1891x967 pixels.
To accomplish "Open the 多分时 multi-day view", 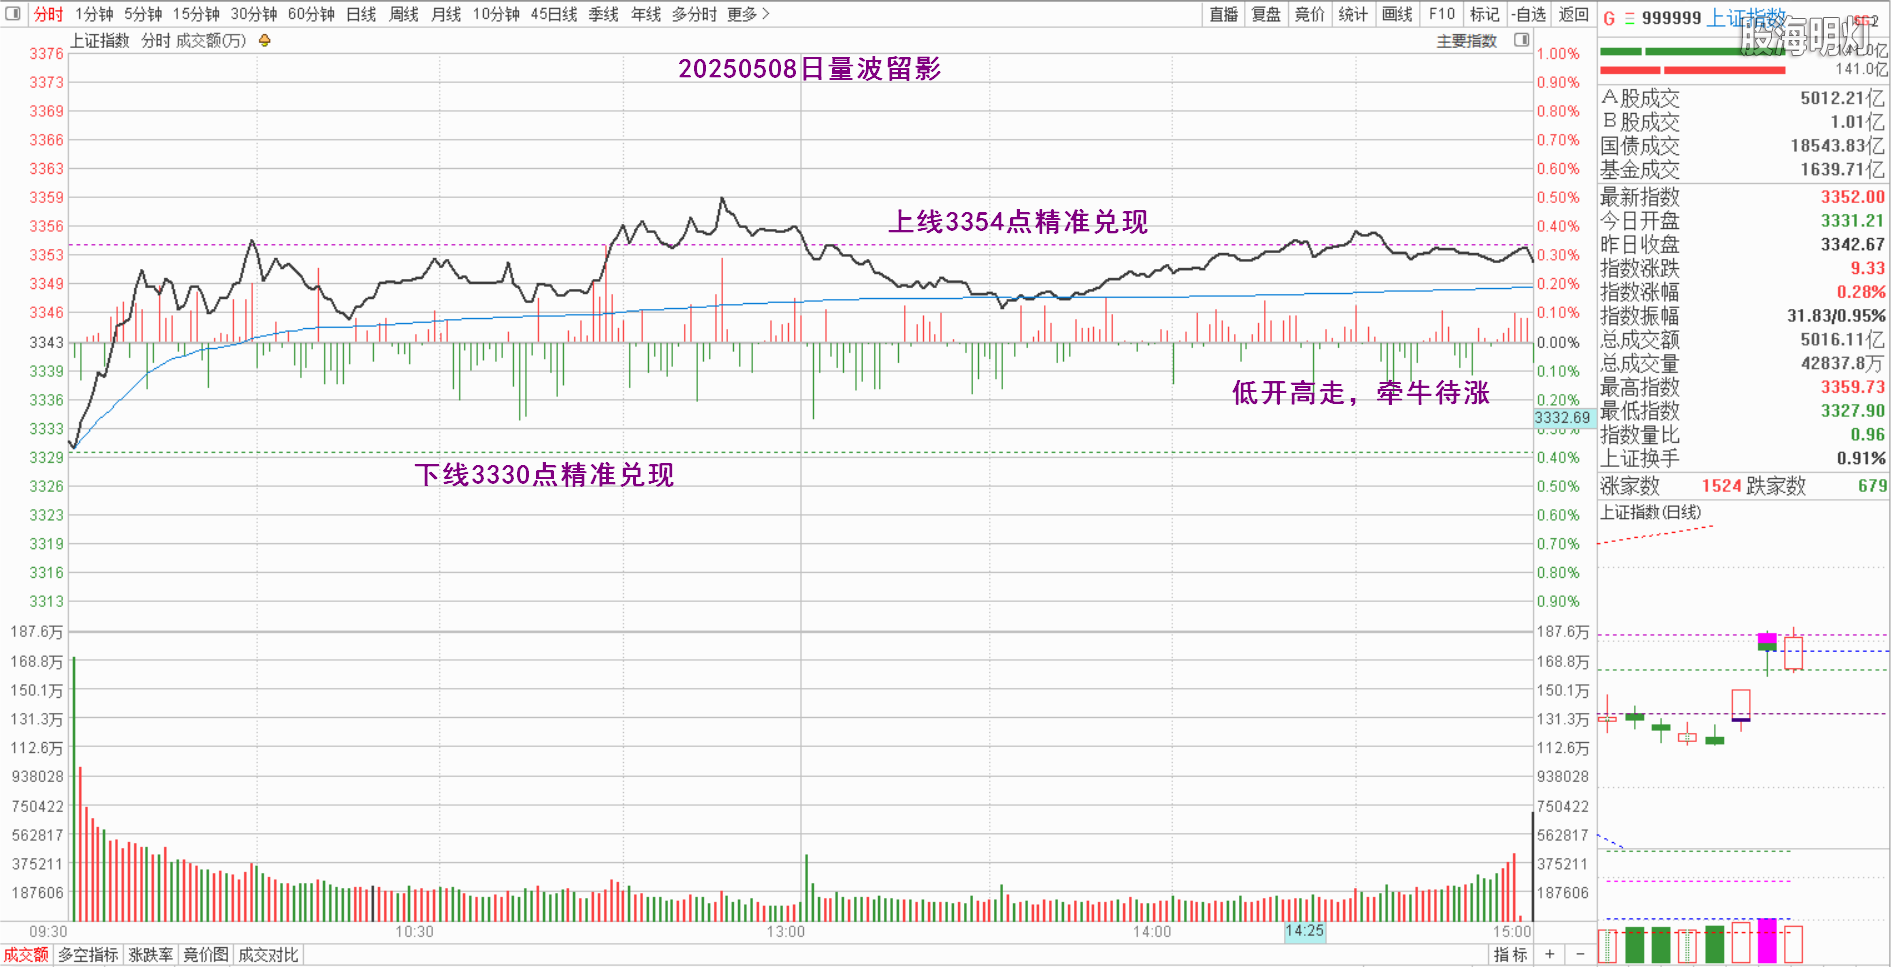I will [694, 14].
